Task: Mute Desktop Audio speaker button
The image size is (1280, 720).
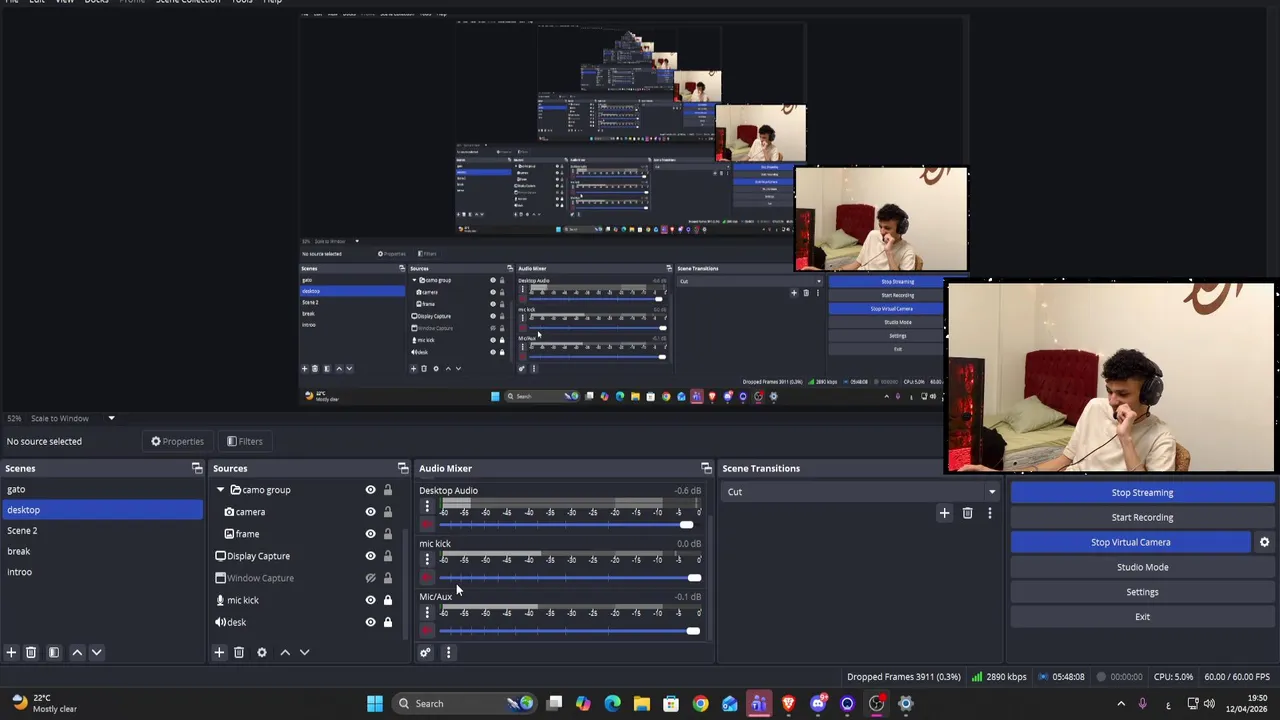Action: click(x=427, y=525)
